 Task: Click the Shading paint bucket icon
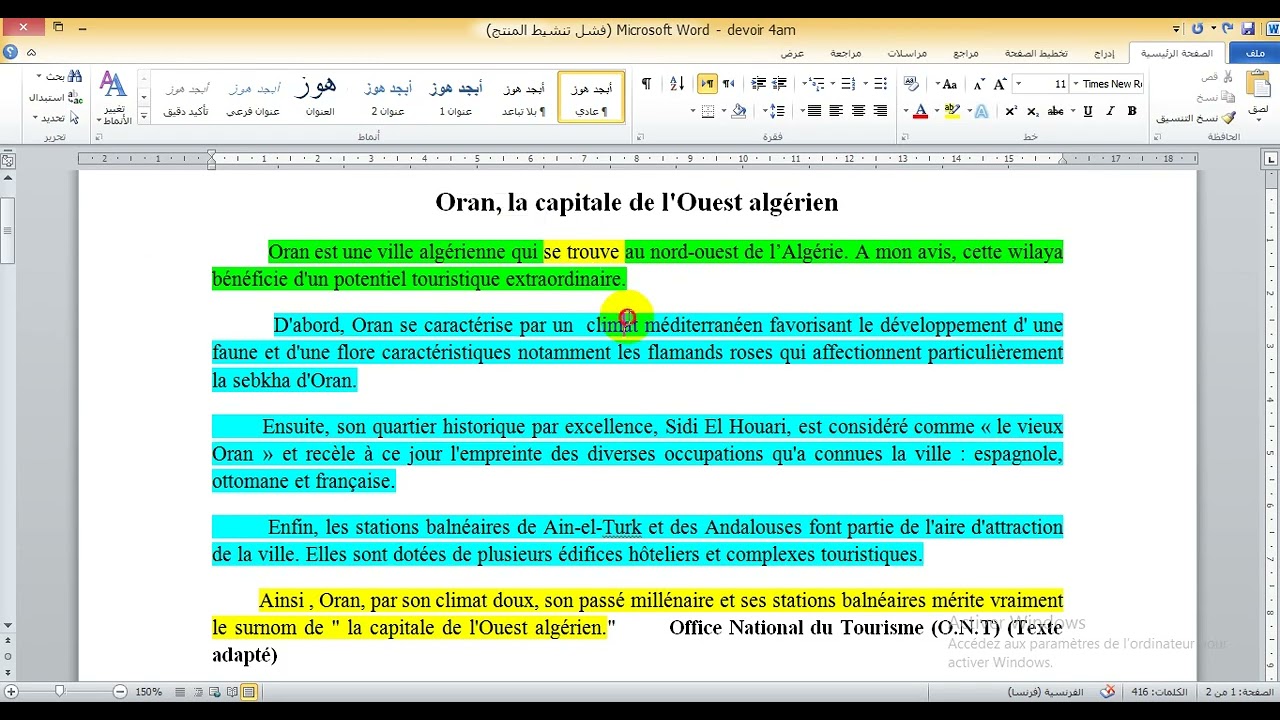click(x=739, y=111)
